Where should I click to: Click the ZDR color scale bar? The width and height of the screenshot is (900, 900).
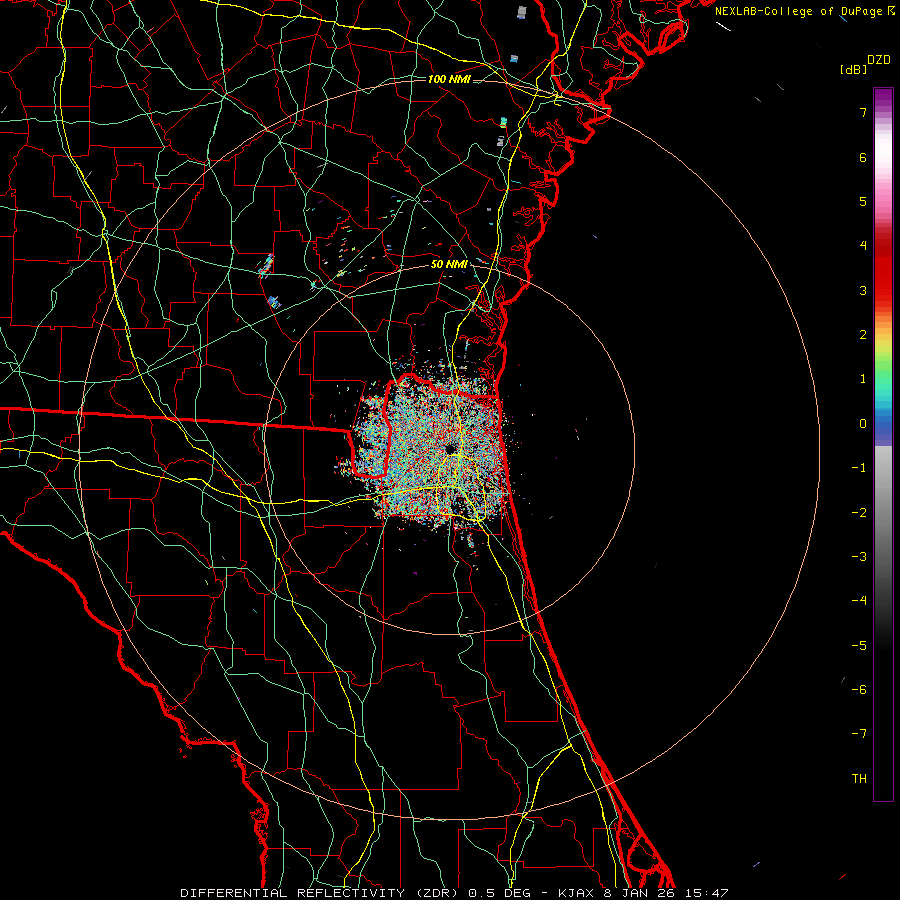(883, 444)
